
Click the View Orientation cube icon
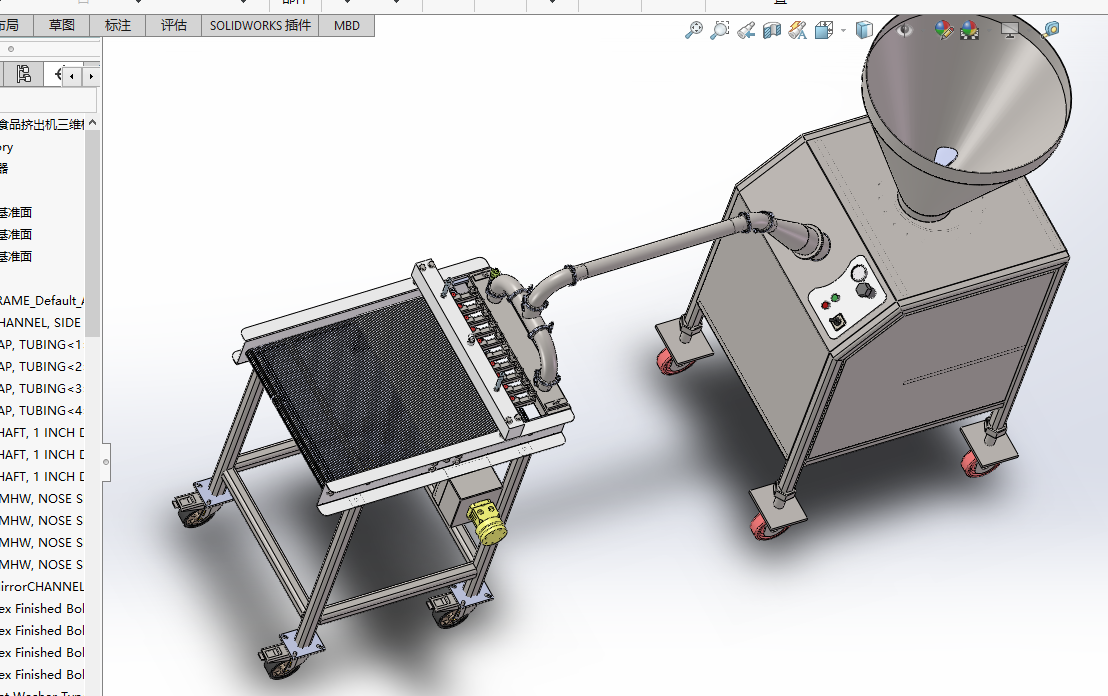(x=823, y=31)
